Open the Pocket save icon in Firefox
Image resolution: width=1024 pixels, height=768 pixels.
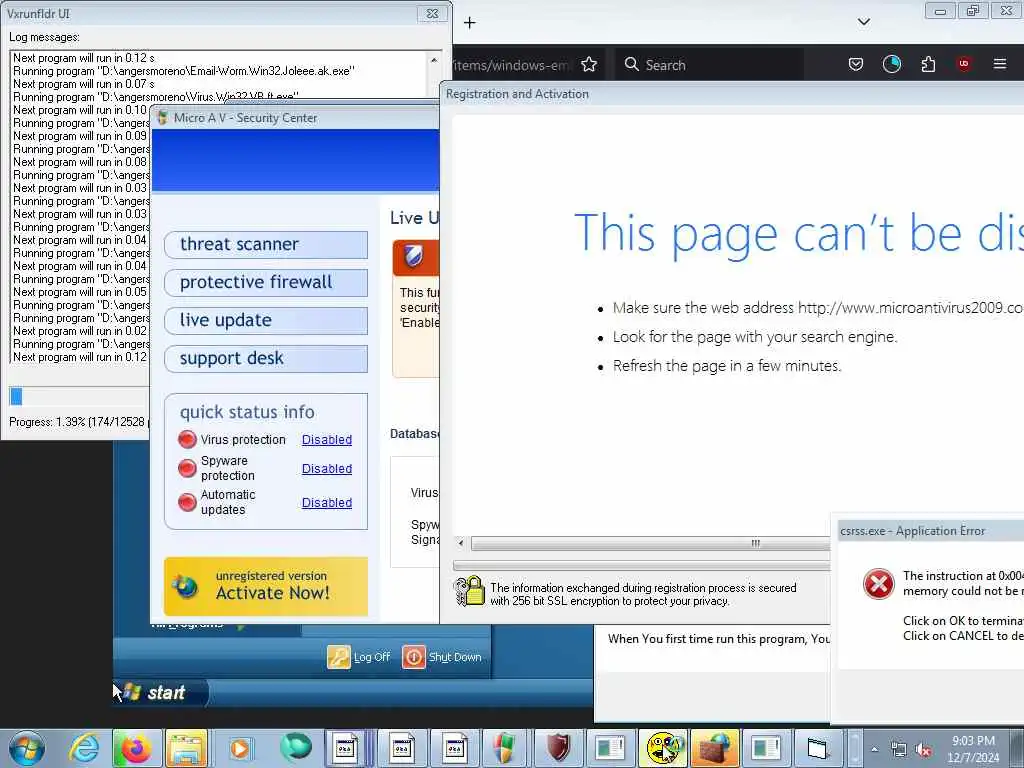[x=856, y=64]
